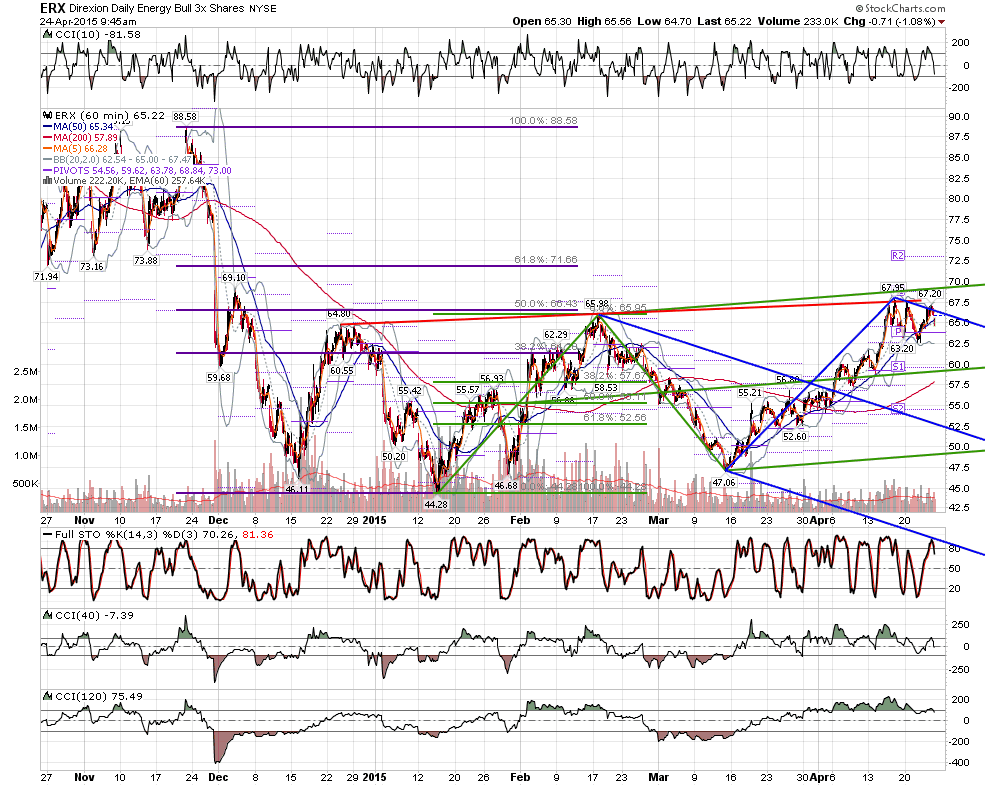This screenshot has height=786, width=985.
Task: Click the High 65.56 value
Action: point(604,21)
